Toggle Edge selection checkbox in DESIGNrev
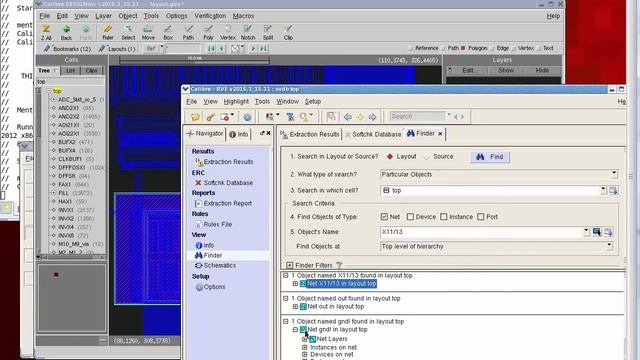This screenshot has width=640, height=360. (x=492, y=48)
